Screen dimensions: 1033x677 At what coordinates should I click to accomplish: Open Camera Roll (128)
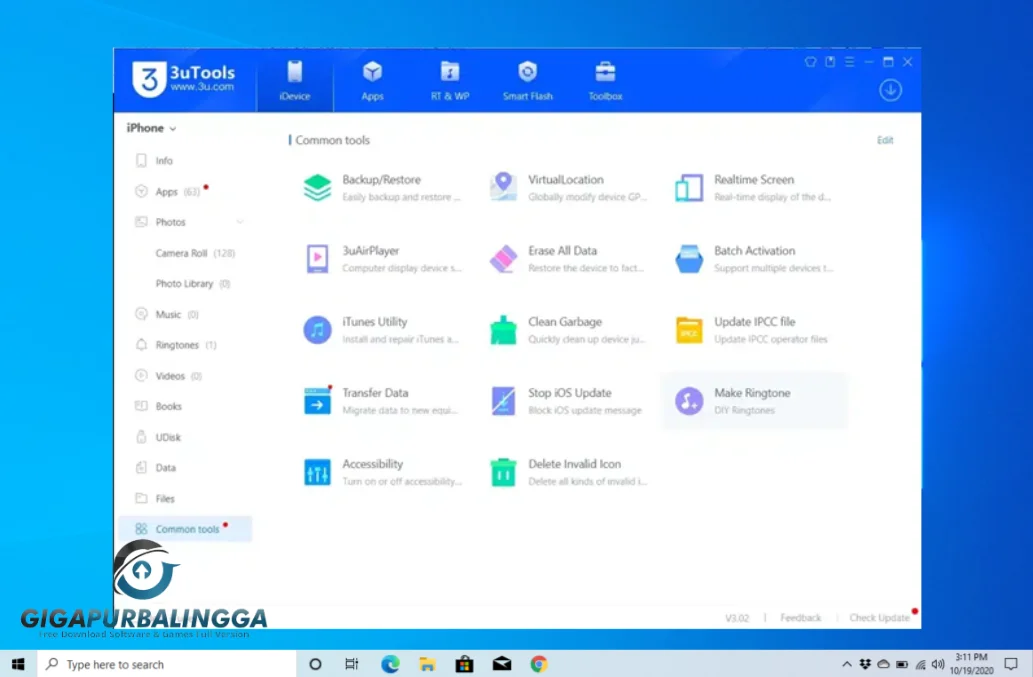[x=195, y=253]
